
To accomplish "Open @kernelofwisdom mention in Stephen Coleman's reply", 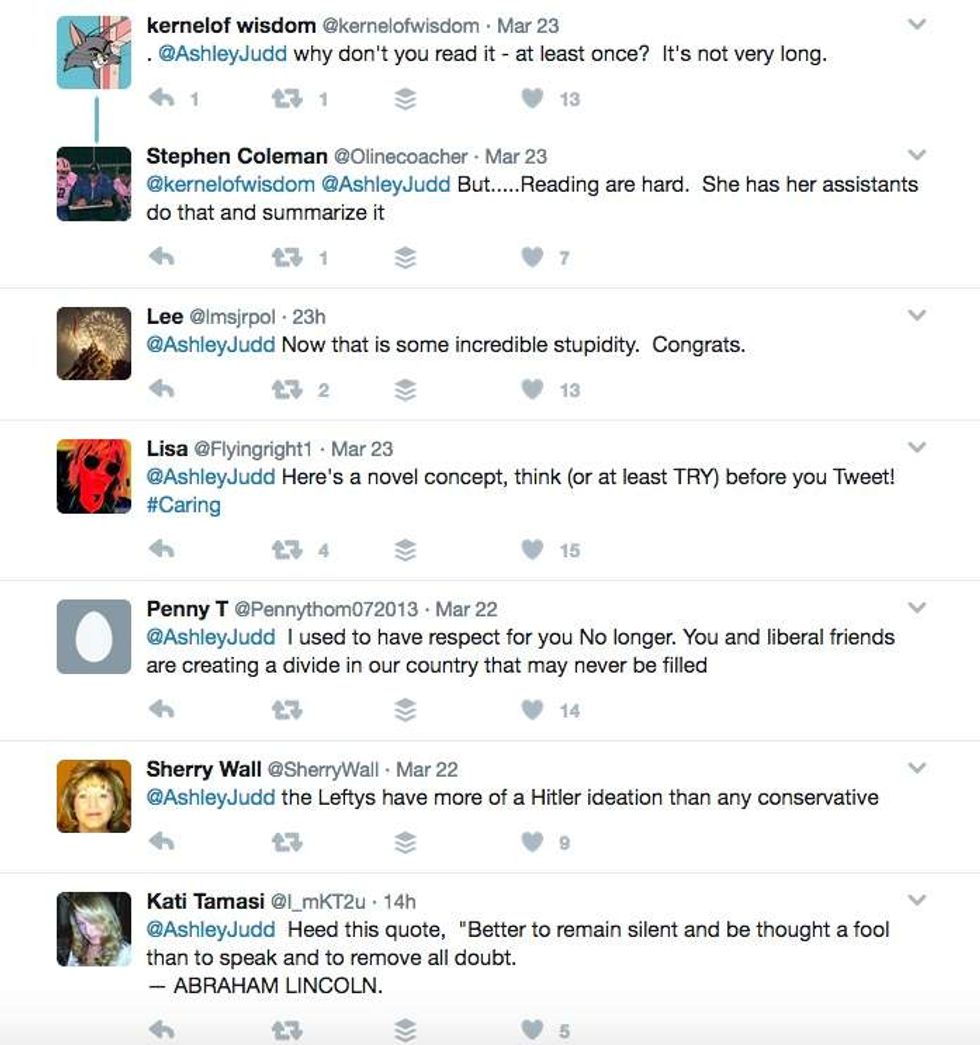I will (x=230, y=185).
